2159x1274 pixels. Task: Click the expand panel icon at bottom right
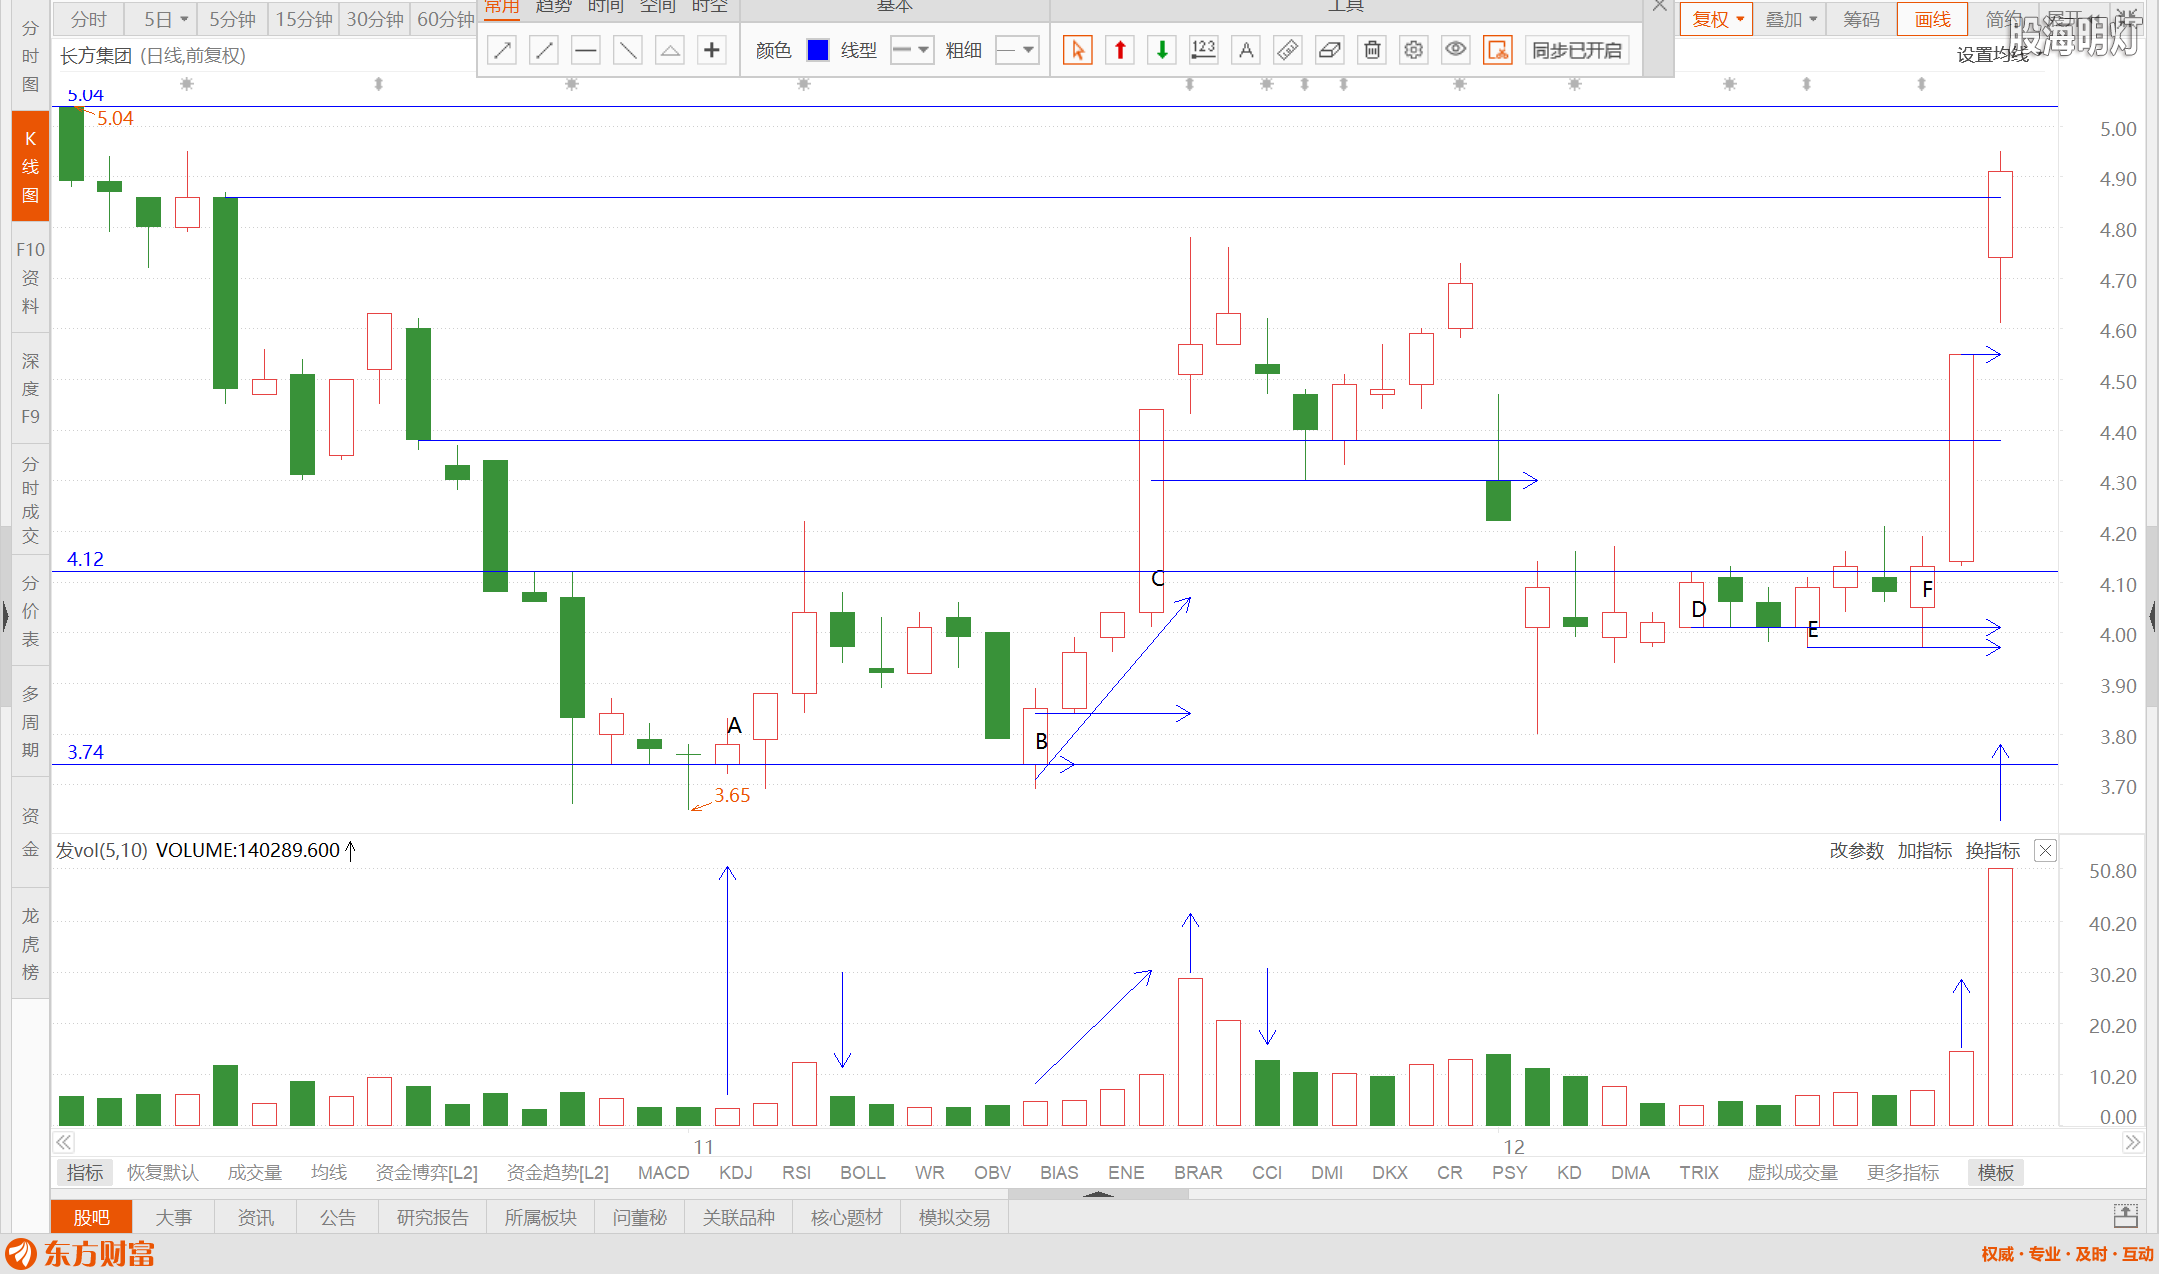(2125, 1216)
